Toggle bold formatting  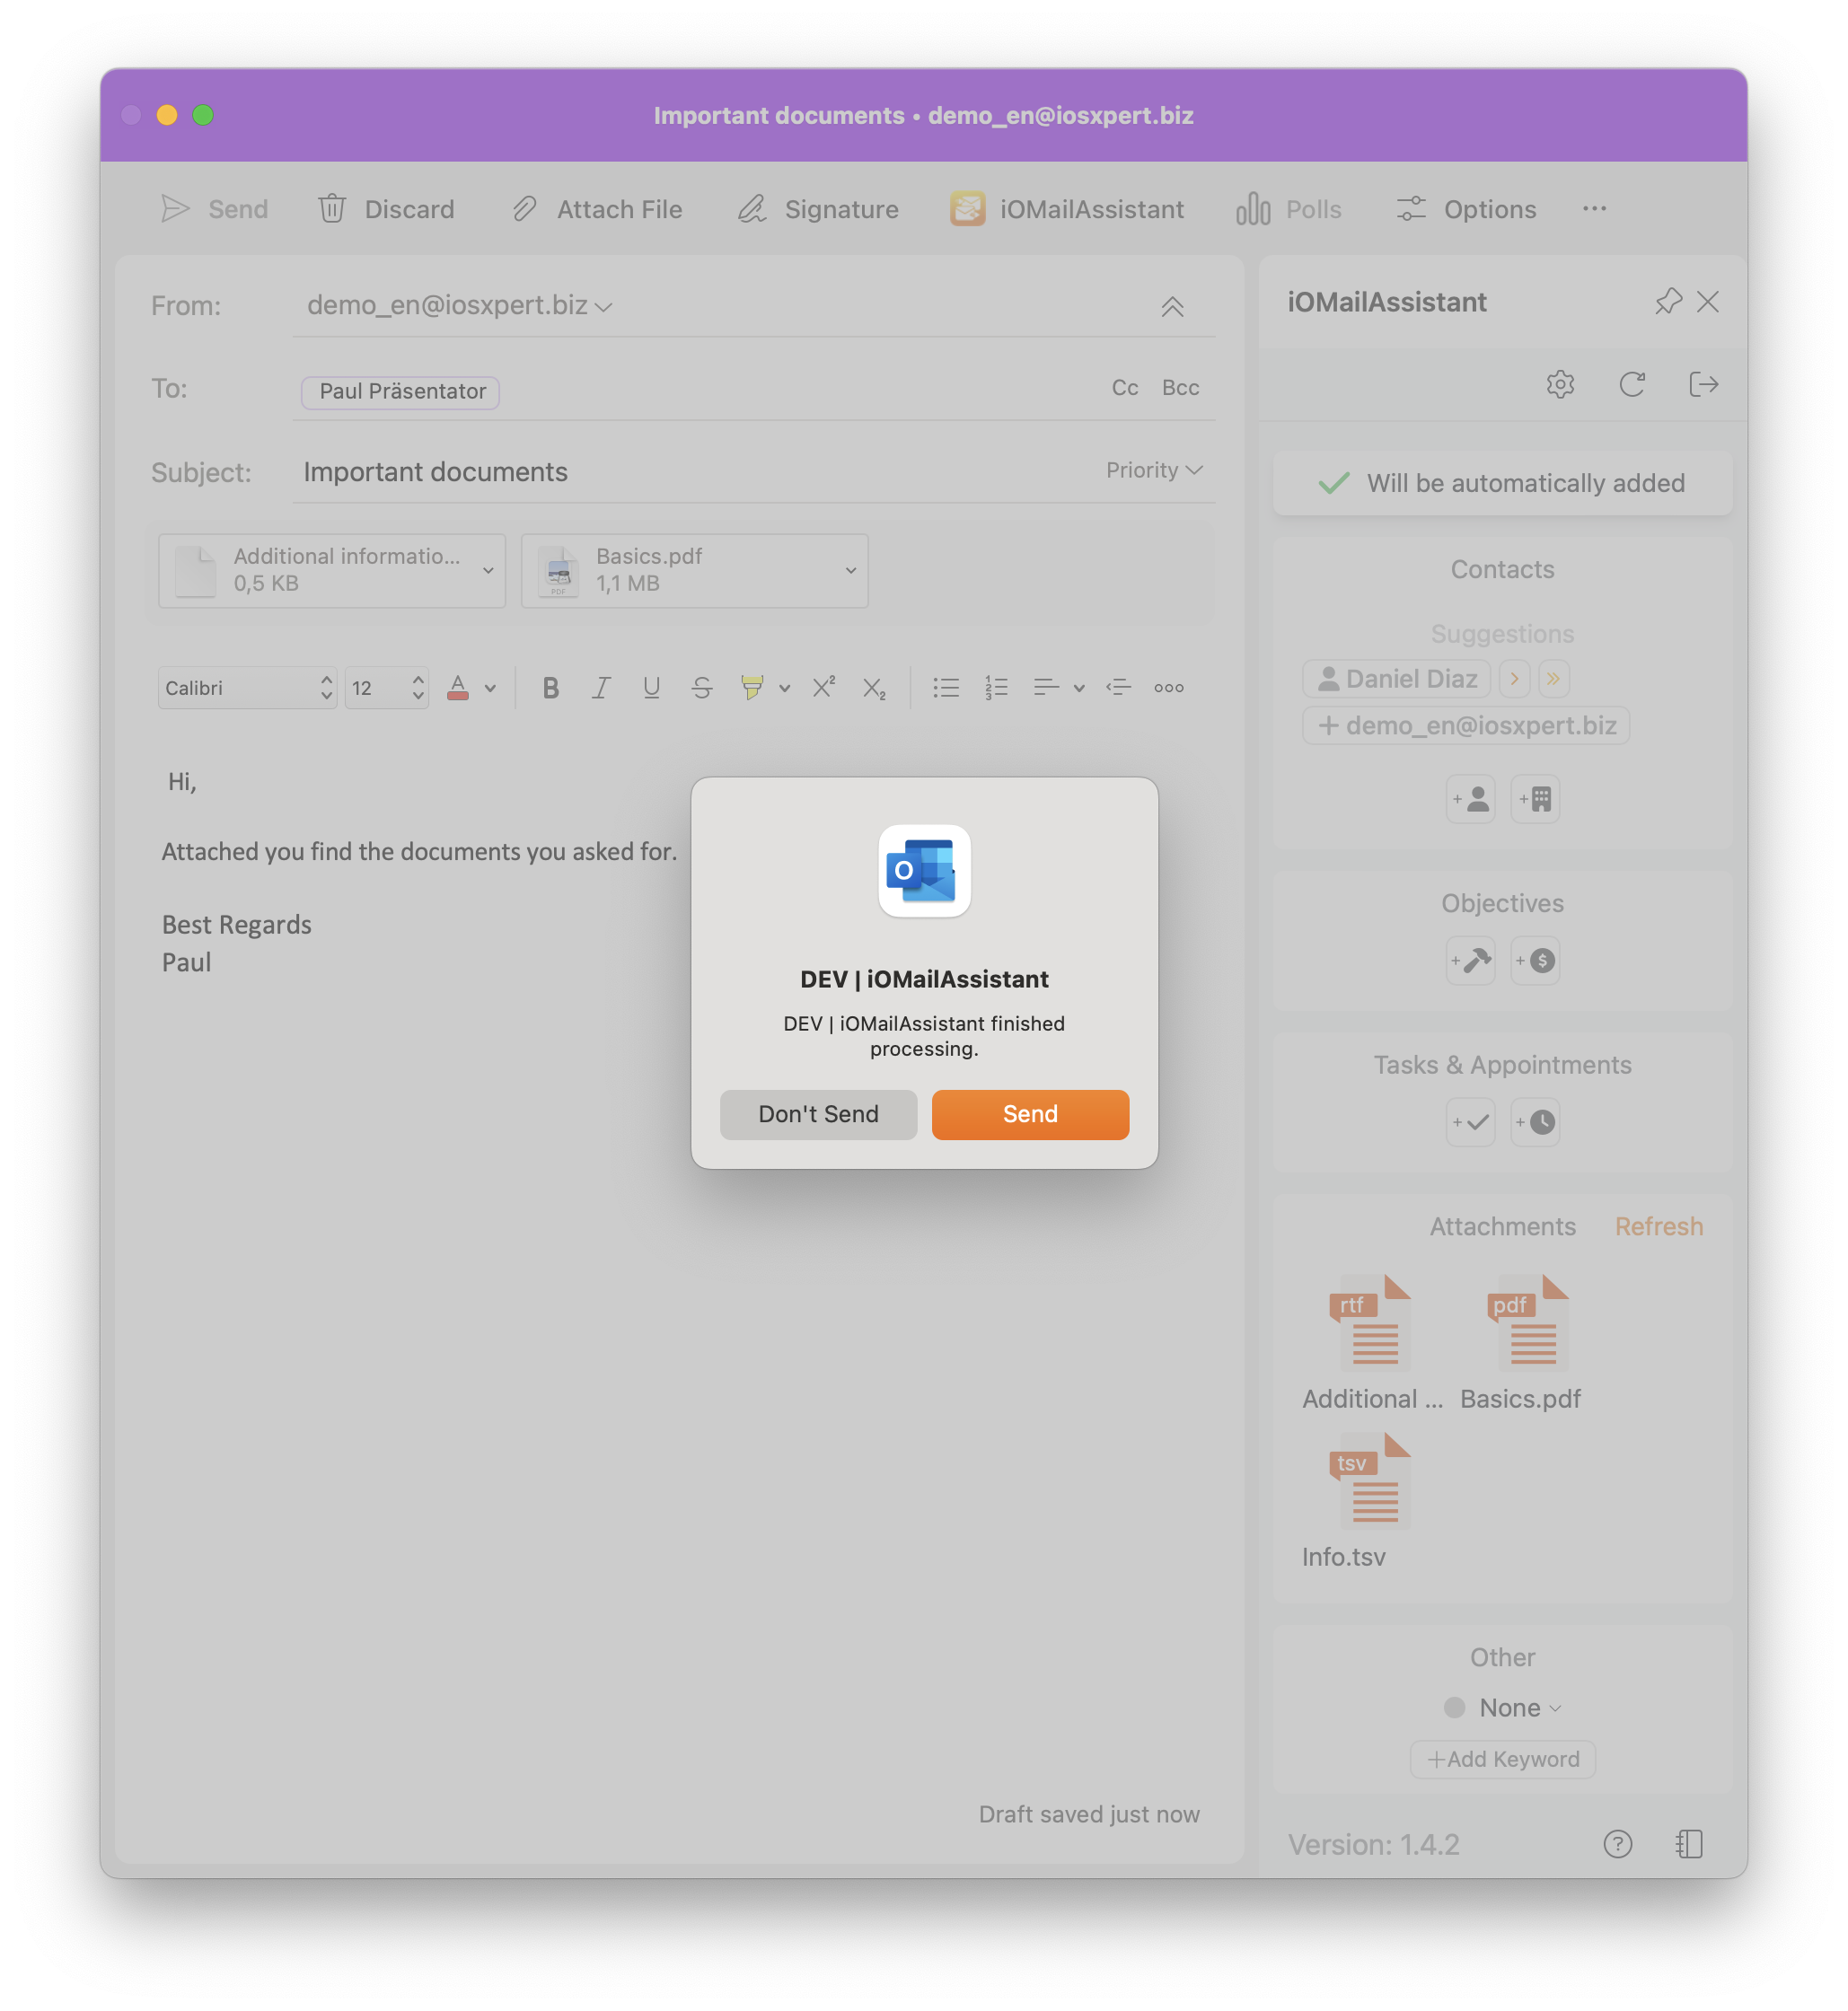pos(550,688)
